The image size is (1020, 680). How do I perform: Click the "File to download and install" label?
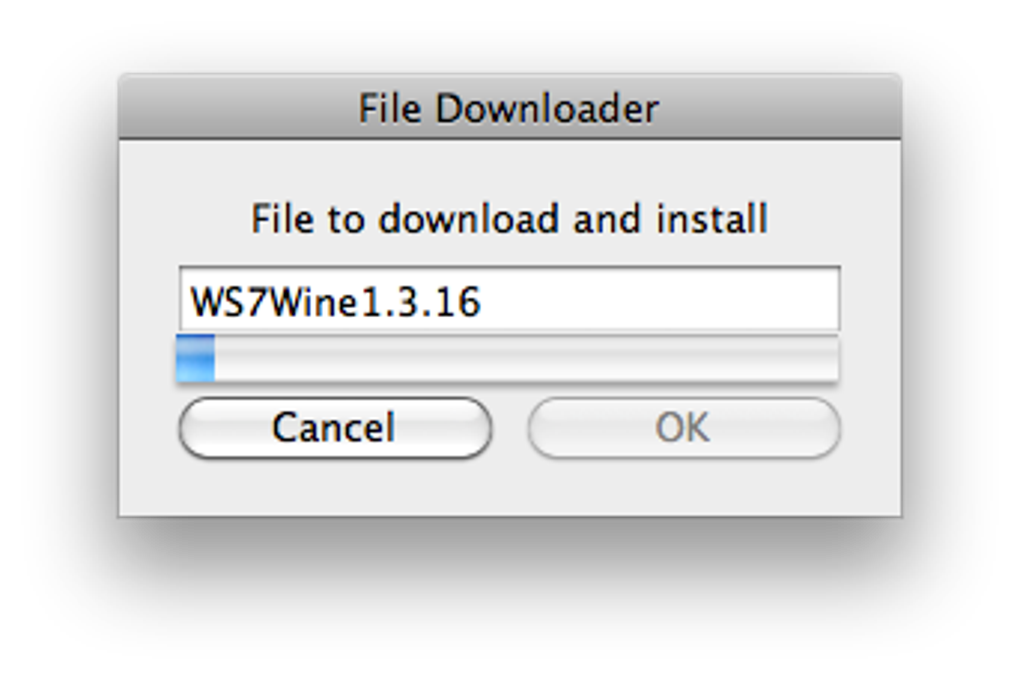tap(508, 219)
